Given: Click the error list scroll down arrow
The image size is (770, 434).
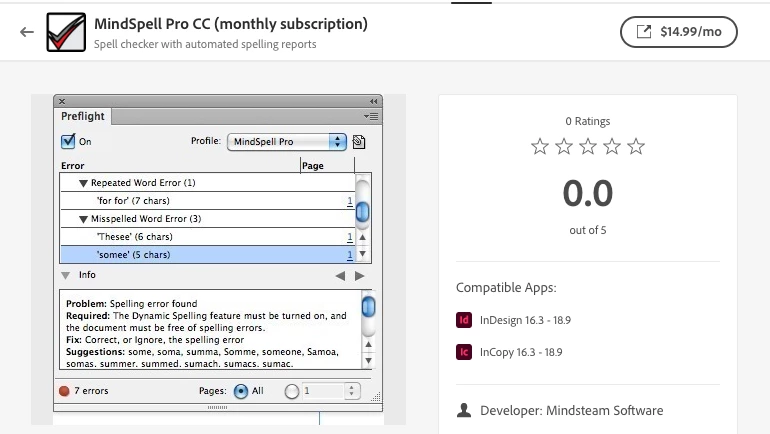Looking at the screenshot, I should 362,254.
